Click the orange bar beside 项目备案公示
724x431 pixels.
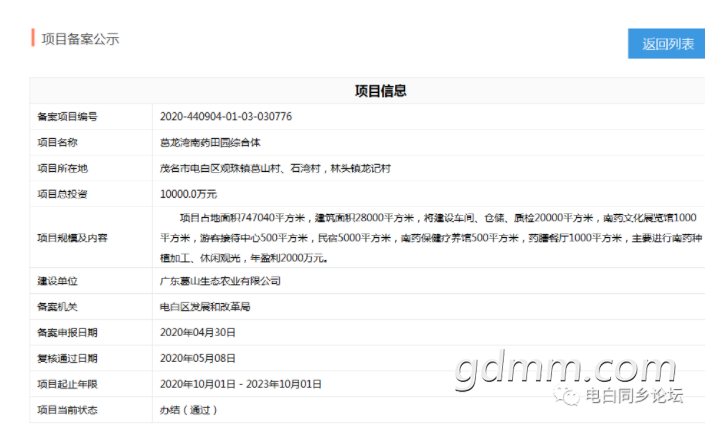[x=33, y=38]
